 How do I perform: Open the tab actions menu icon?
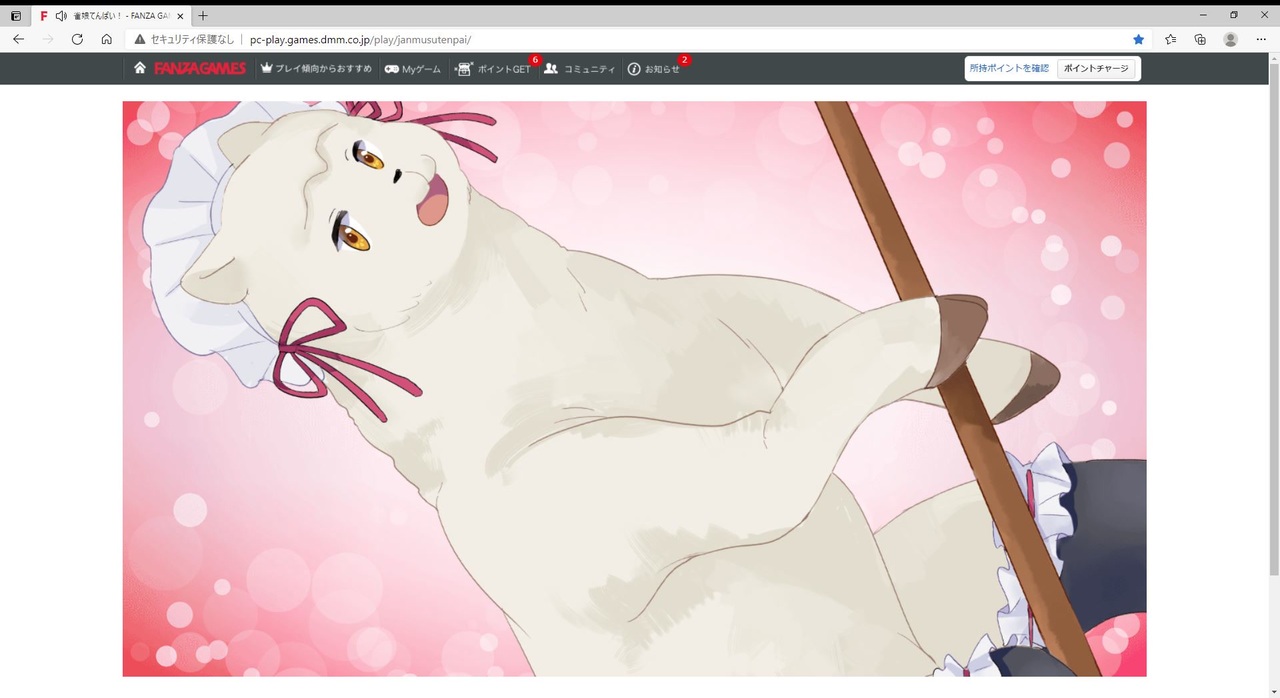point(15,16)
